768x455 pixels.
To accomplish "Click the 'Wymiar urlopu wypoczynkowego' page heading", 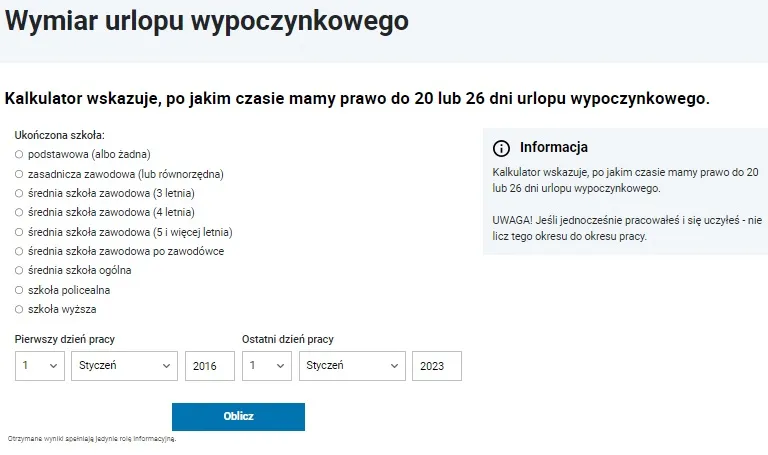I will [x=207, y=22].
